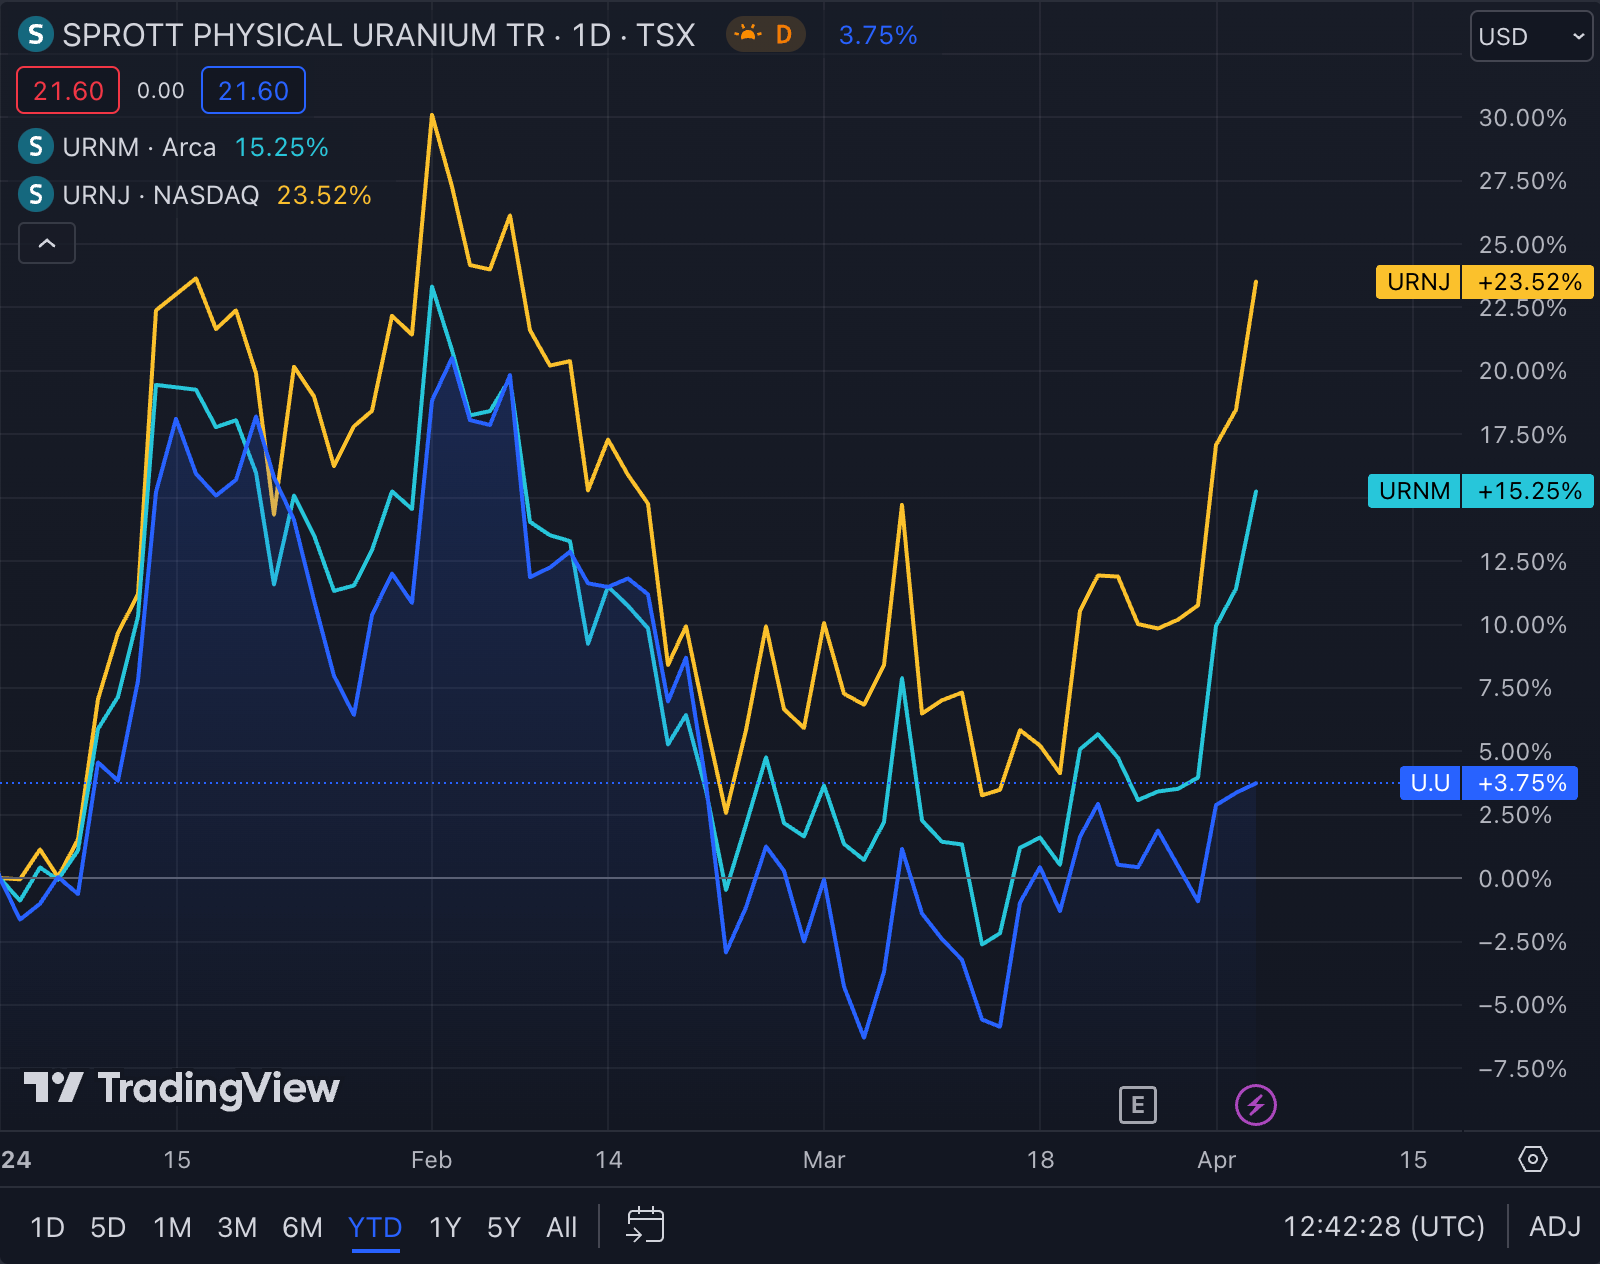Toggle the ADJ adjustment button
The height and width of the screenshot is (1264, 1600).
click(x=1555, y=1226)
